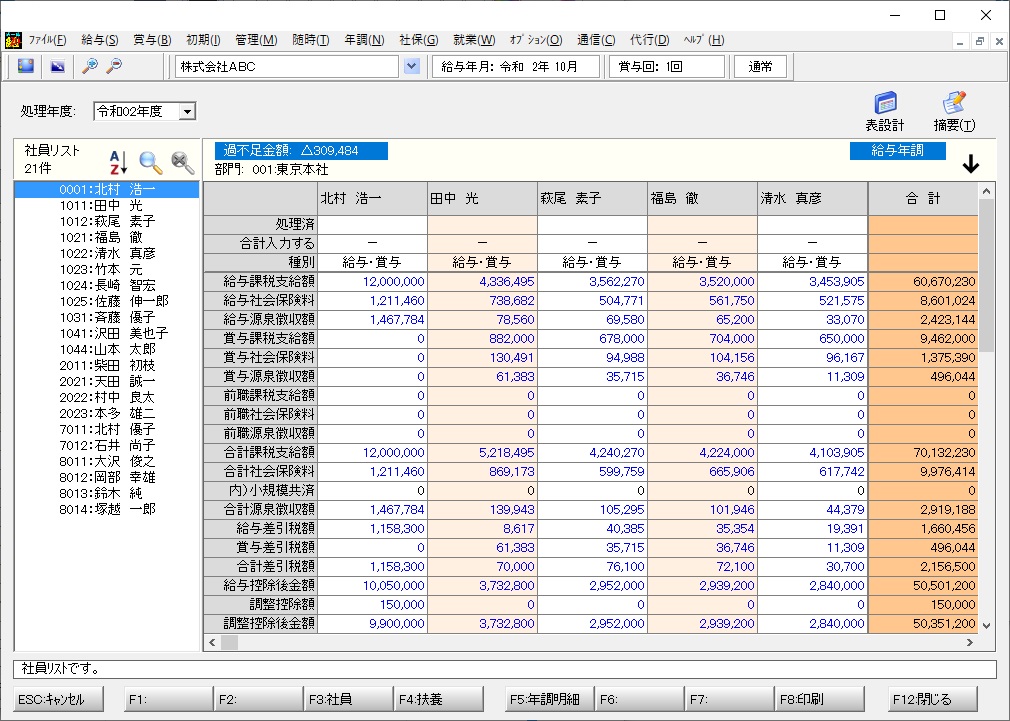
Task: Click the application logo icon in menu bar
Action: click(13, 40)
